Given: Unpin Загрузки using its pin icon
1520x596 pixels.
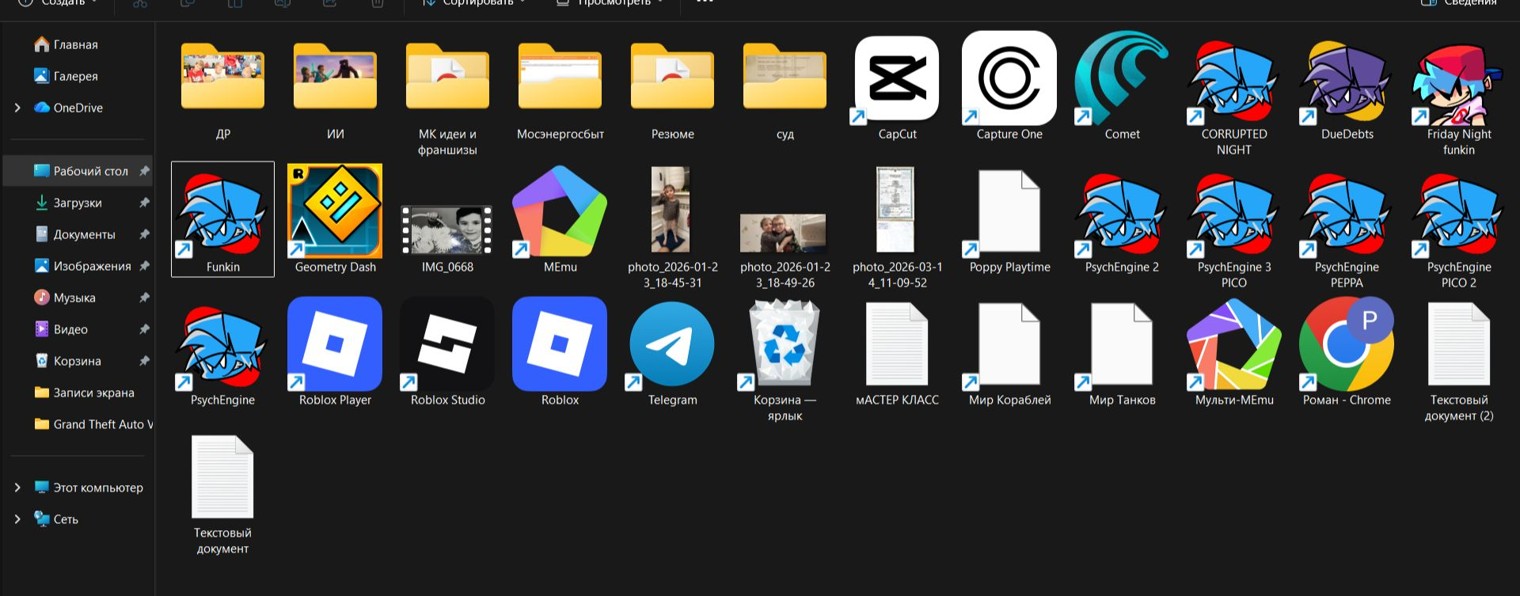Looking at the screenshot, I should coord(144,203).
